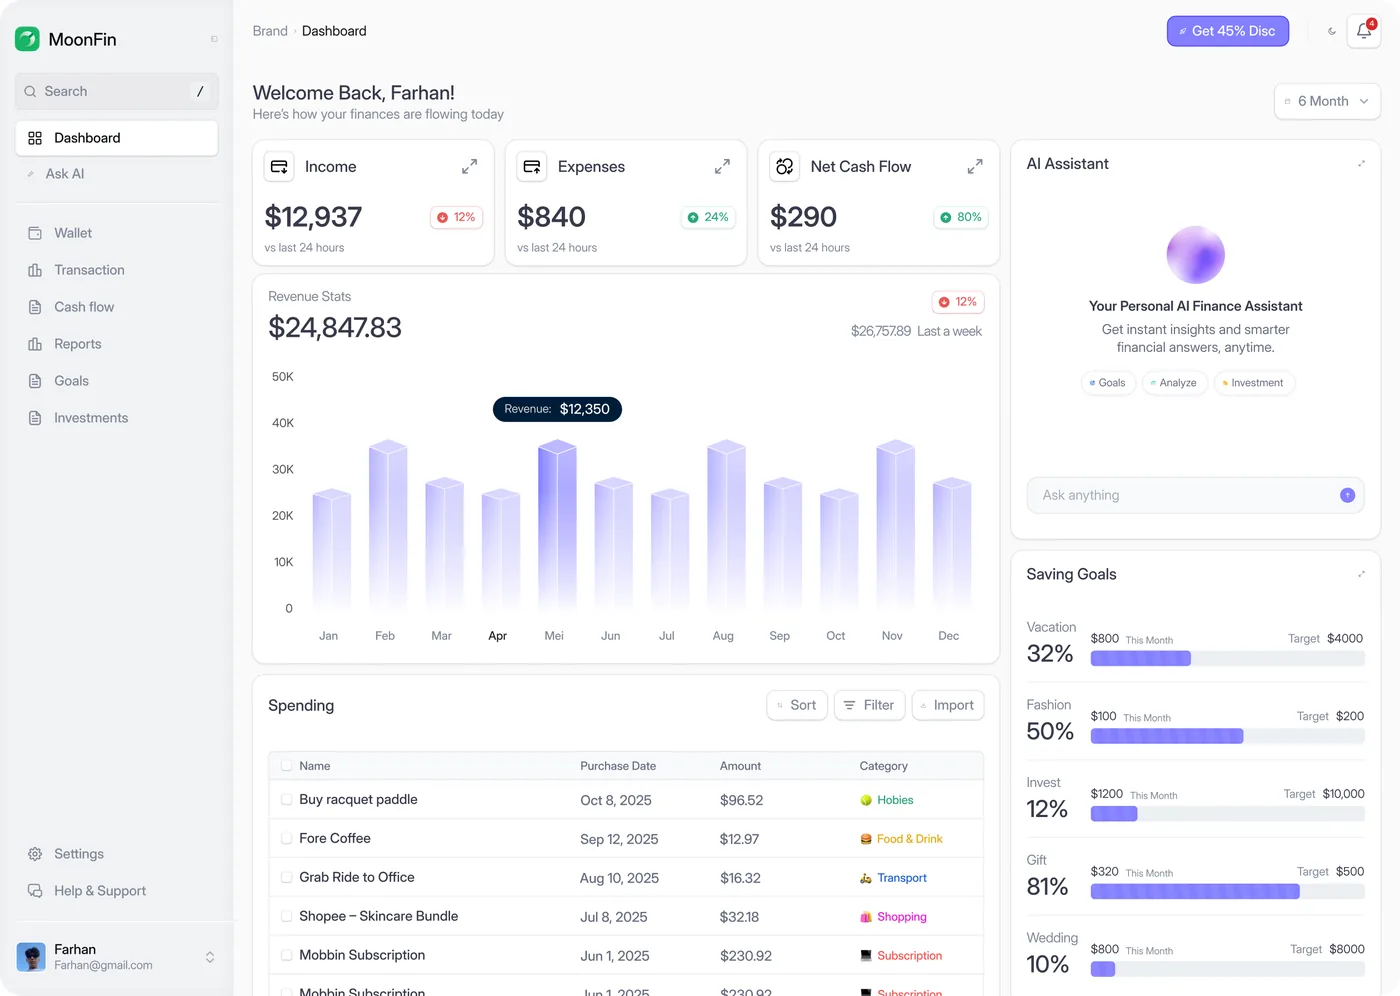Expand the Expenses card
This screenshot has height=996, width=1400.
(x=722, y=167)
